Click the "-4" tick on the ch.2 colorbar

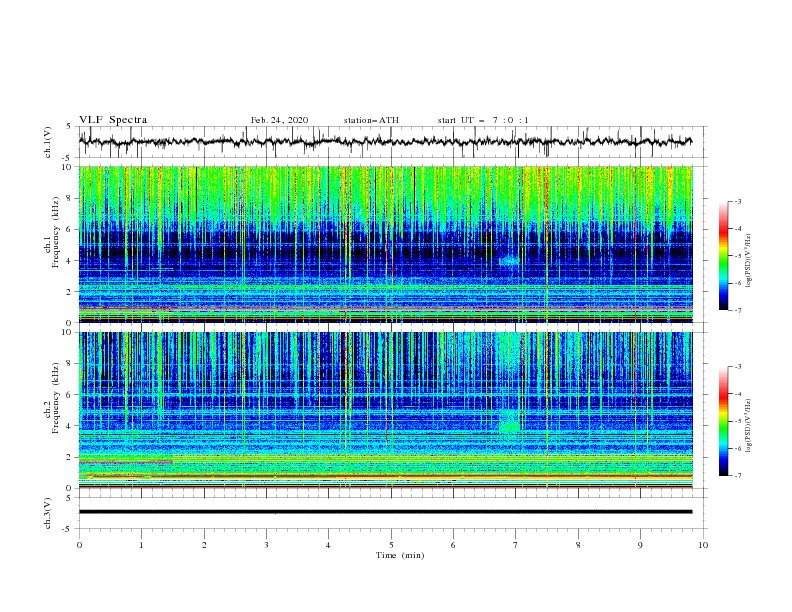click(x=737, y=394)
